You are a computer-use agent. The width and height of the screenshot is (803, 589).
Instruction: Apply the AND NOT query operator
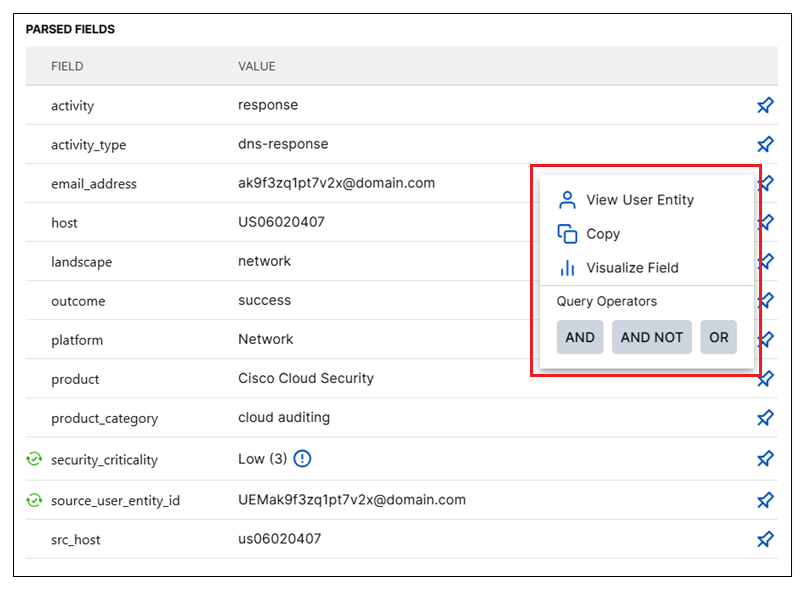click(x=652, y=337)
